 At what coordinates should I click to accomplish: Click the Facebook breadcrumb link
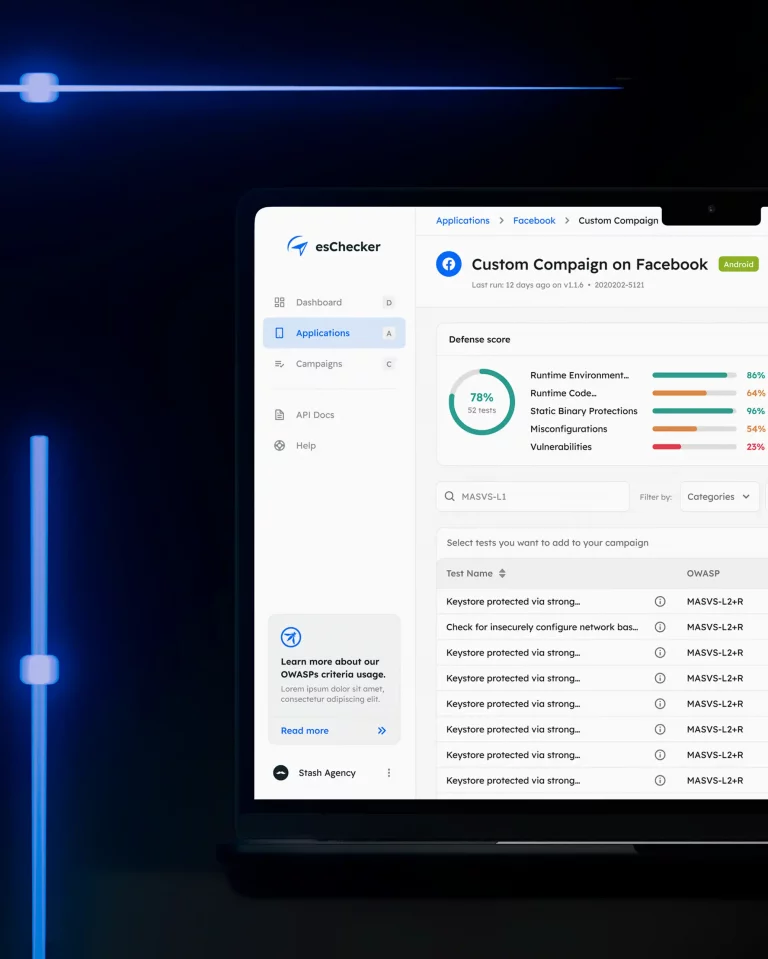click(x=534, y=221)
